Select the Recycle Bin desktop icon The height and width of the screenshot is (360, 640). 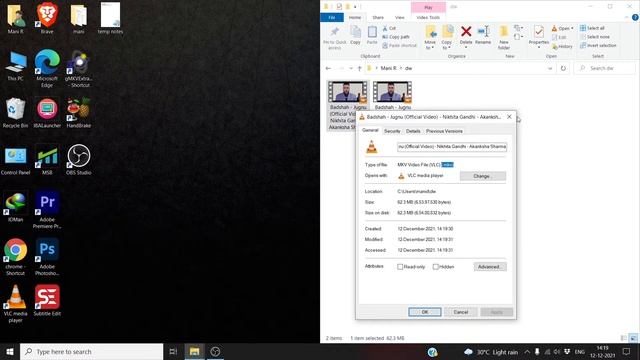pos(16,113)
